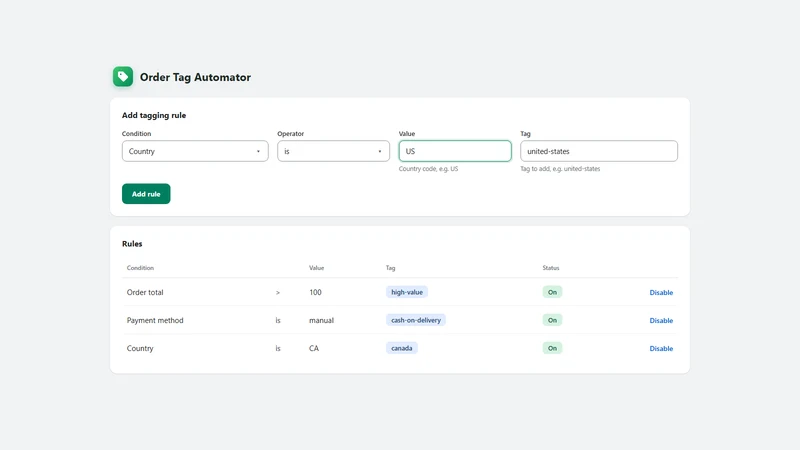Click the On status of Order total rule
The width and height of the screenshot is (800, 450).
pos(552,292)
